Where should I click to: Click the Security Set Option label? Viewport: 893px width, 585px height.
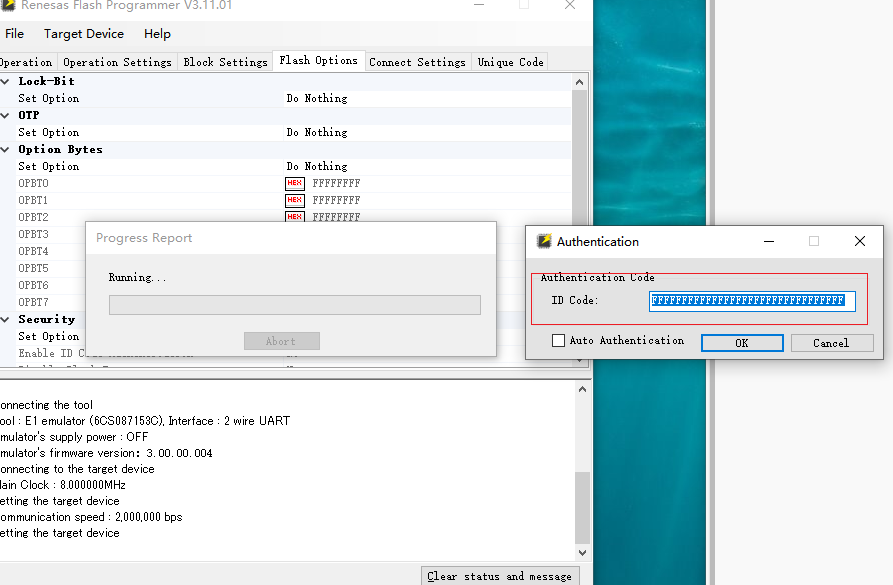(x=49, y=337)
